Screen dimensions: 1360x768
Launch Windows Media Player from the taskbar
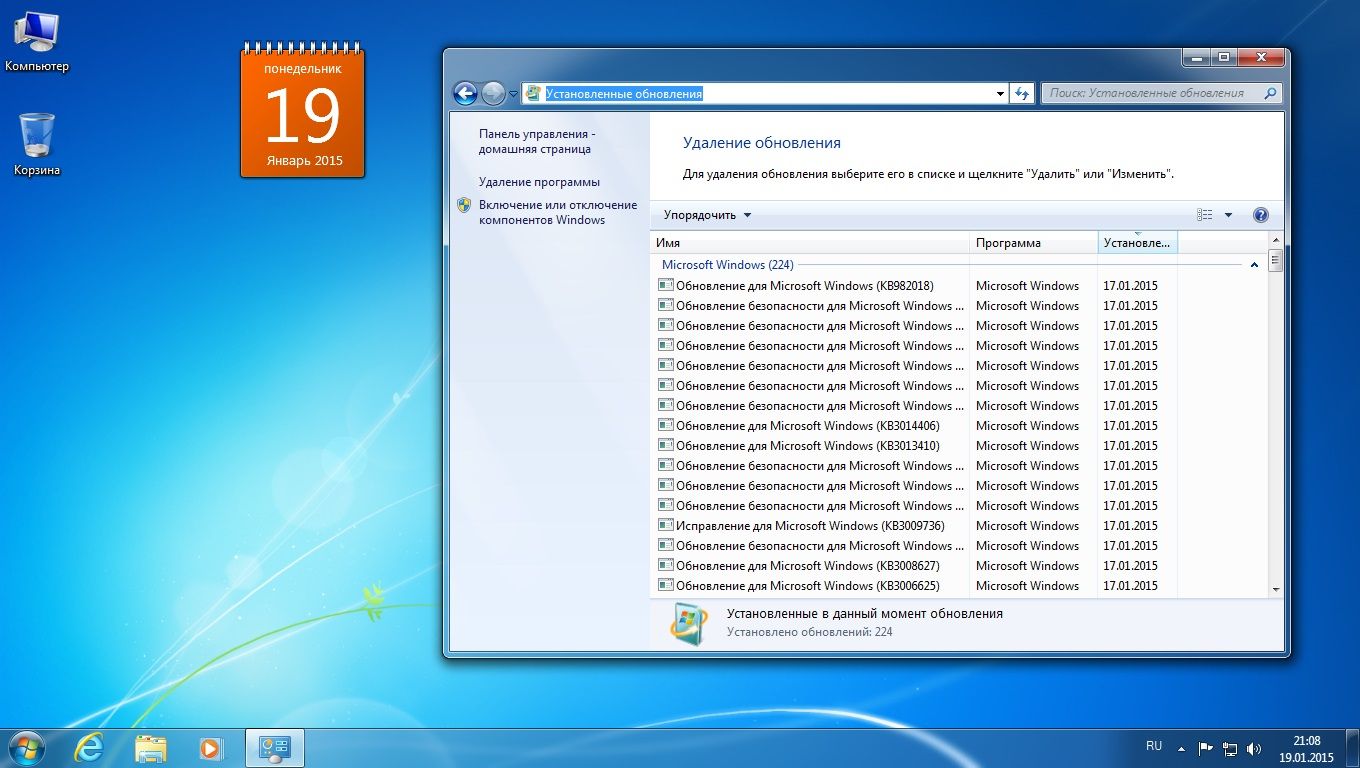211,748
